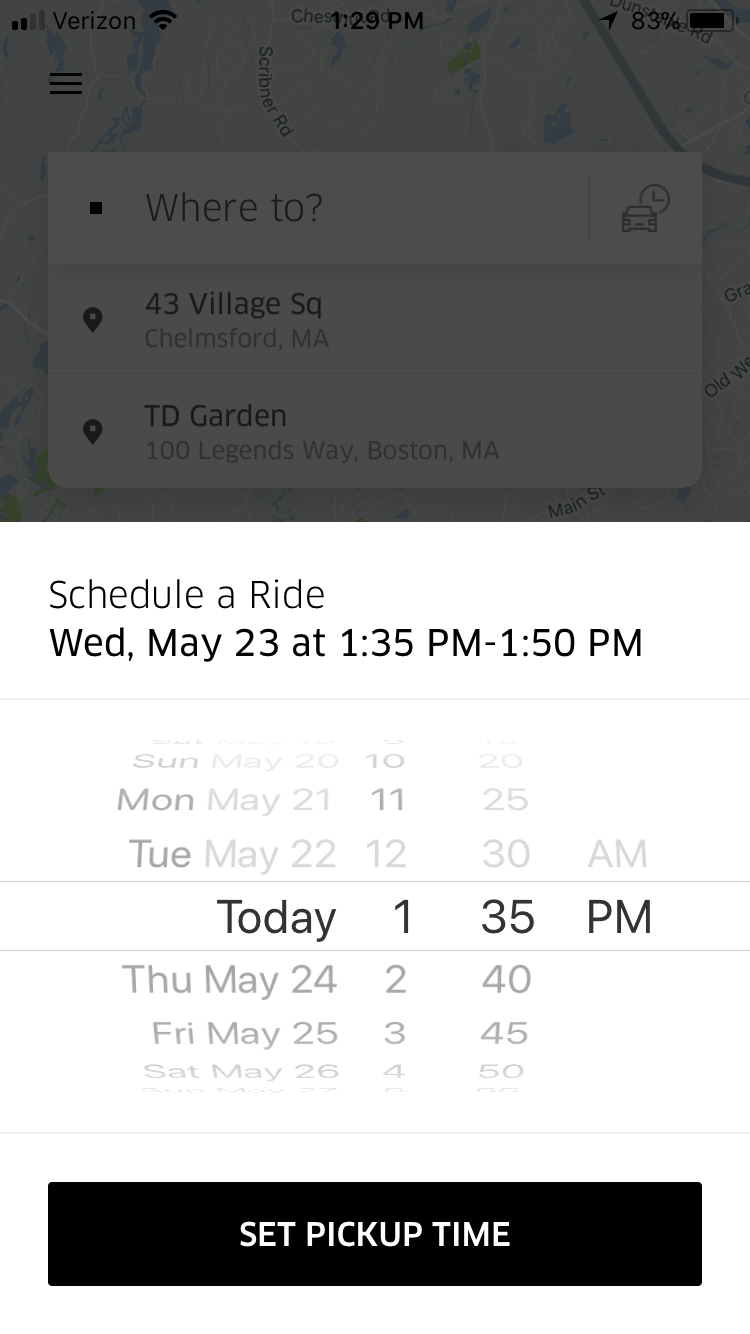The image size is (750, 1334).
Task: Tap the black square destination marker
Action: click(x=96, y=208)
